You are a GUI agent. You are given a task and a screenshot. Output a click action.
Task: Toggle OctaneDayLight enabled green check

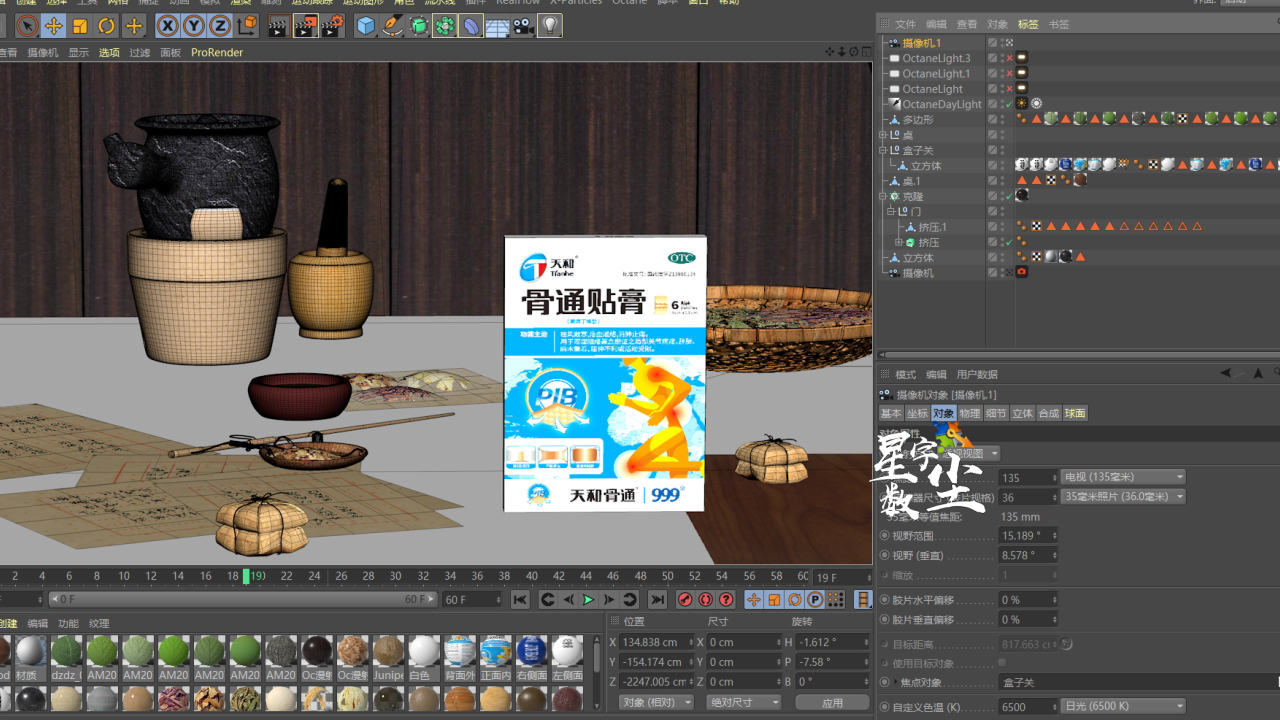pos(1010,104)
